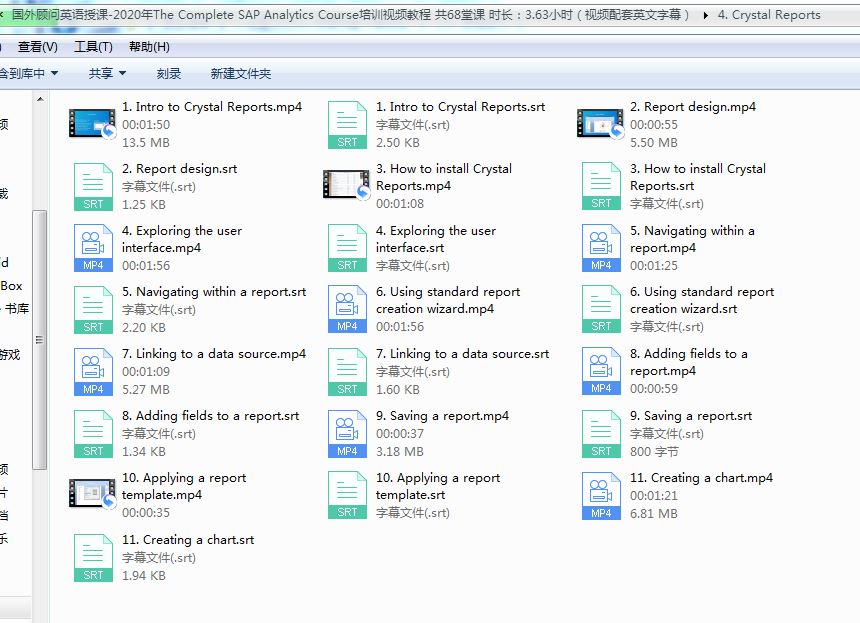
Task: Click the navigation pane scrollbar thumb
Action: pyautogui.click(x=39, y=339)
